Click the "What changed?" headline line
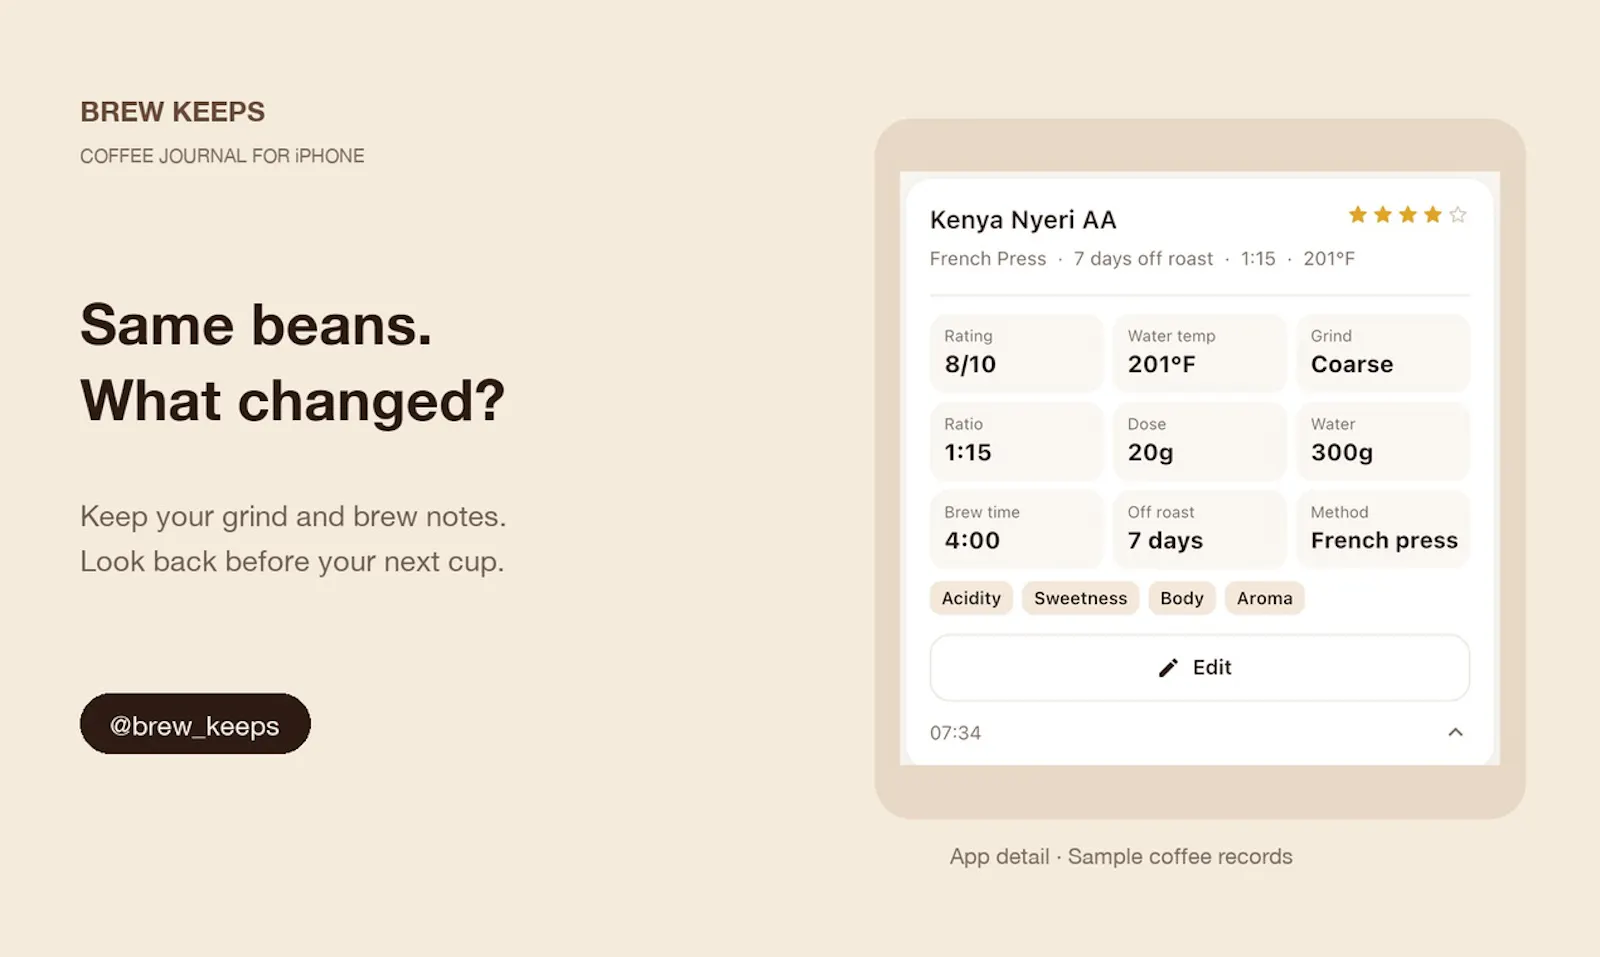The width and height of the screenshot is (1600, 957). (x=293, y=401)
